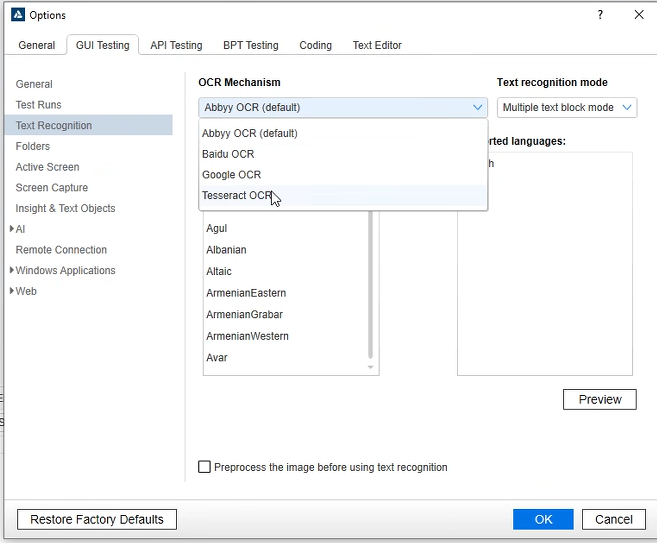The height and width of the screenshot is (543, 657).
Task: Select Baidu OCR option
Action: 228,154
